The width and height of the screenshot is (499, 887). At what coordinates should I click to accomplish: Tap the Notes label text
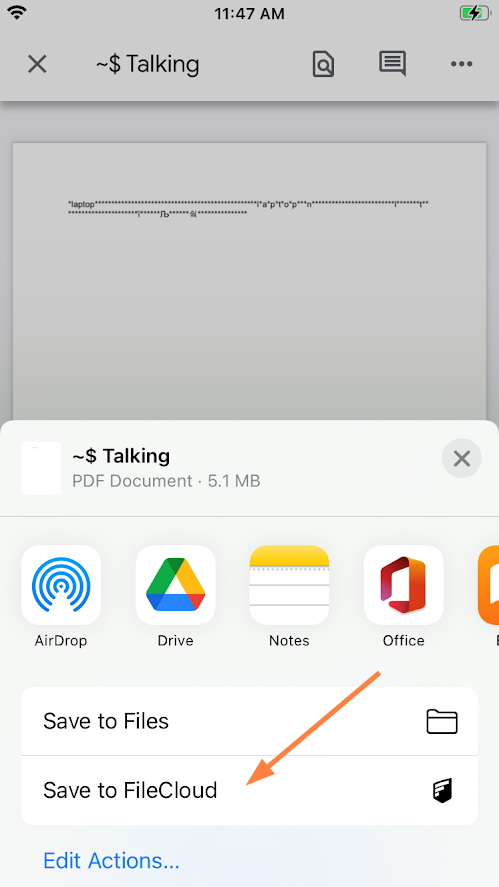point(289,640)
